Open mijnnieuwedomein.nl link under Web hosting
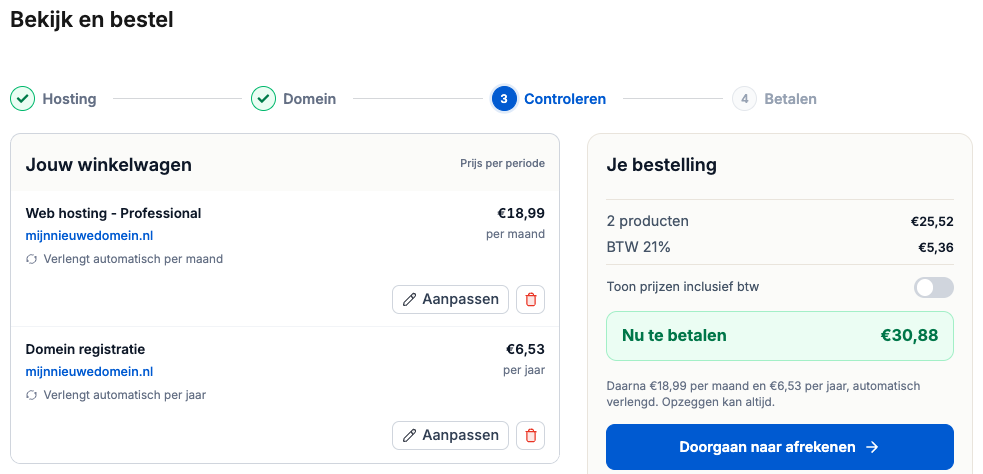The image size is (983, 474). 89,236
